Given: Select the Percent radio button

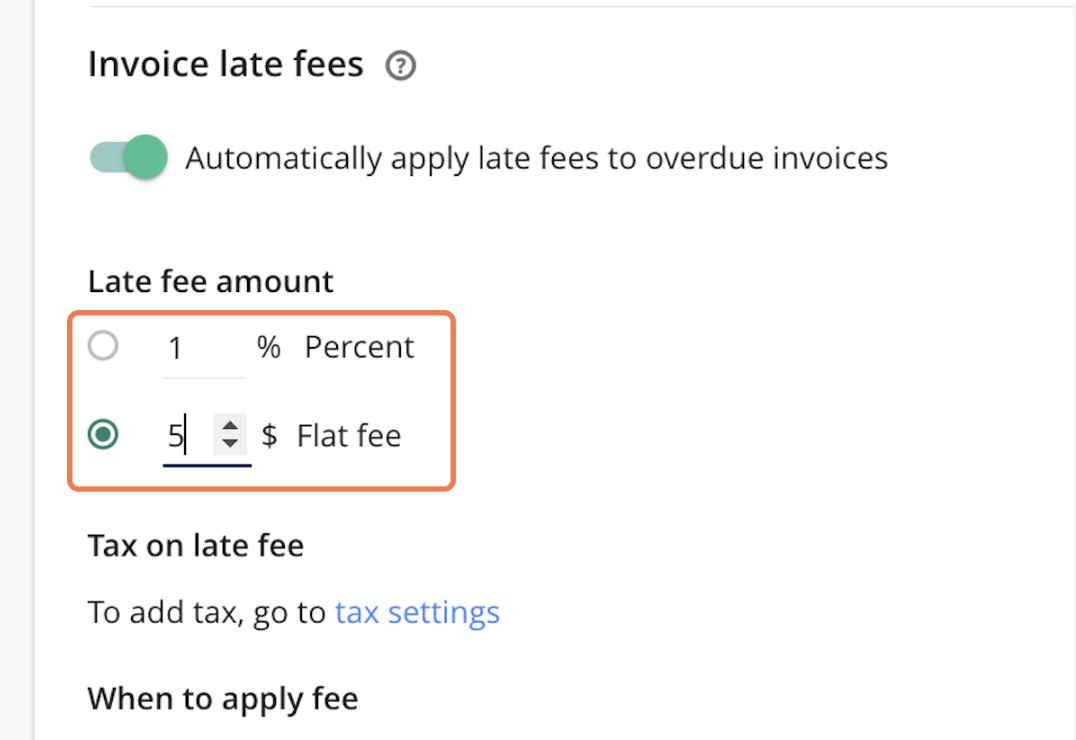Looking at the screenshot, I should [x=103, y=347].
